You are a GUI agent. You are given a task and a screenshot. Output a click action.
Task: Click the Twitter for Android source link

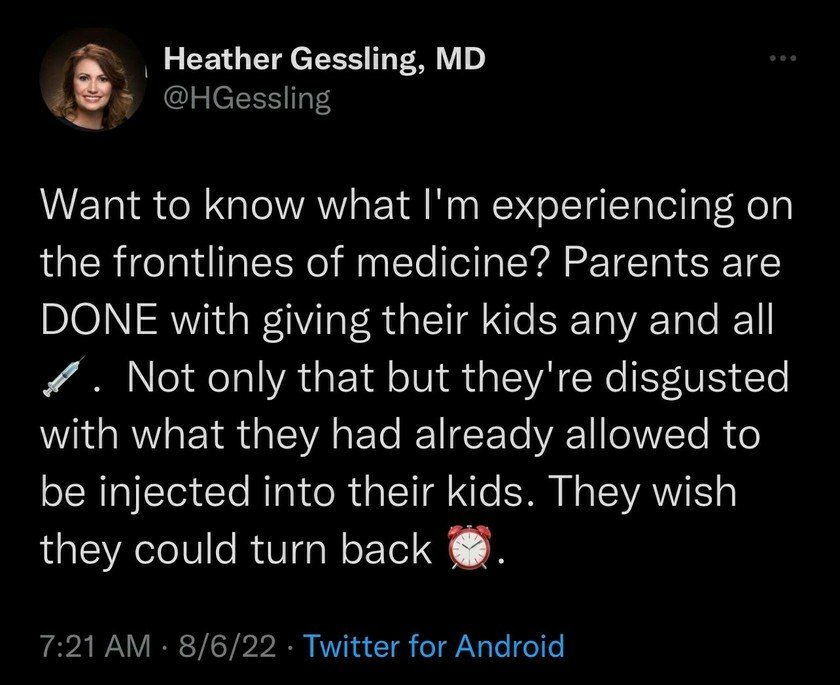[433, 645]
